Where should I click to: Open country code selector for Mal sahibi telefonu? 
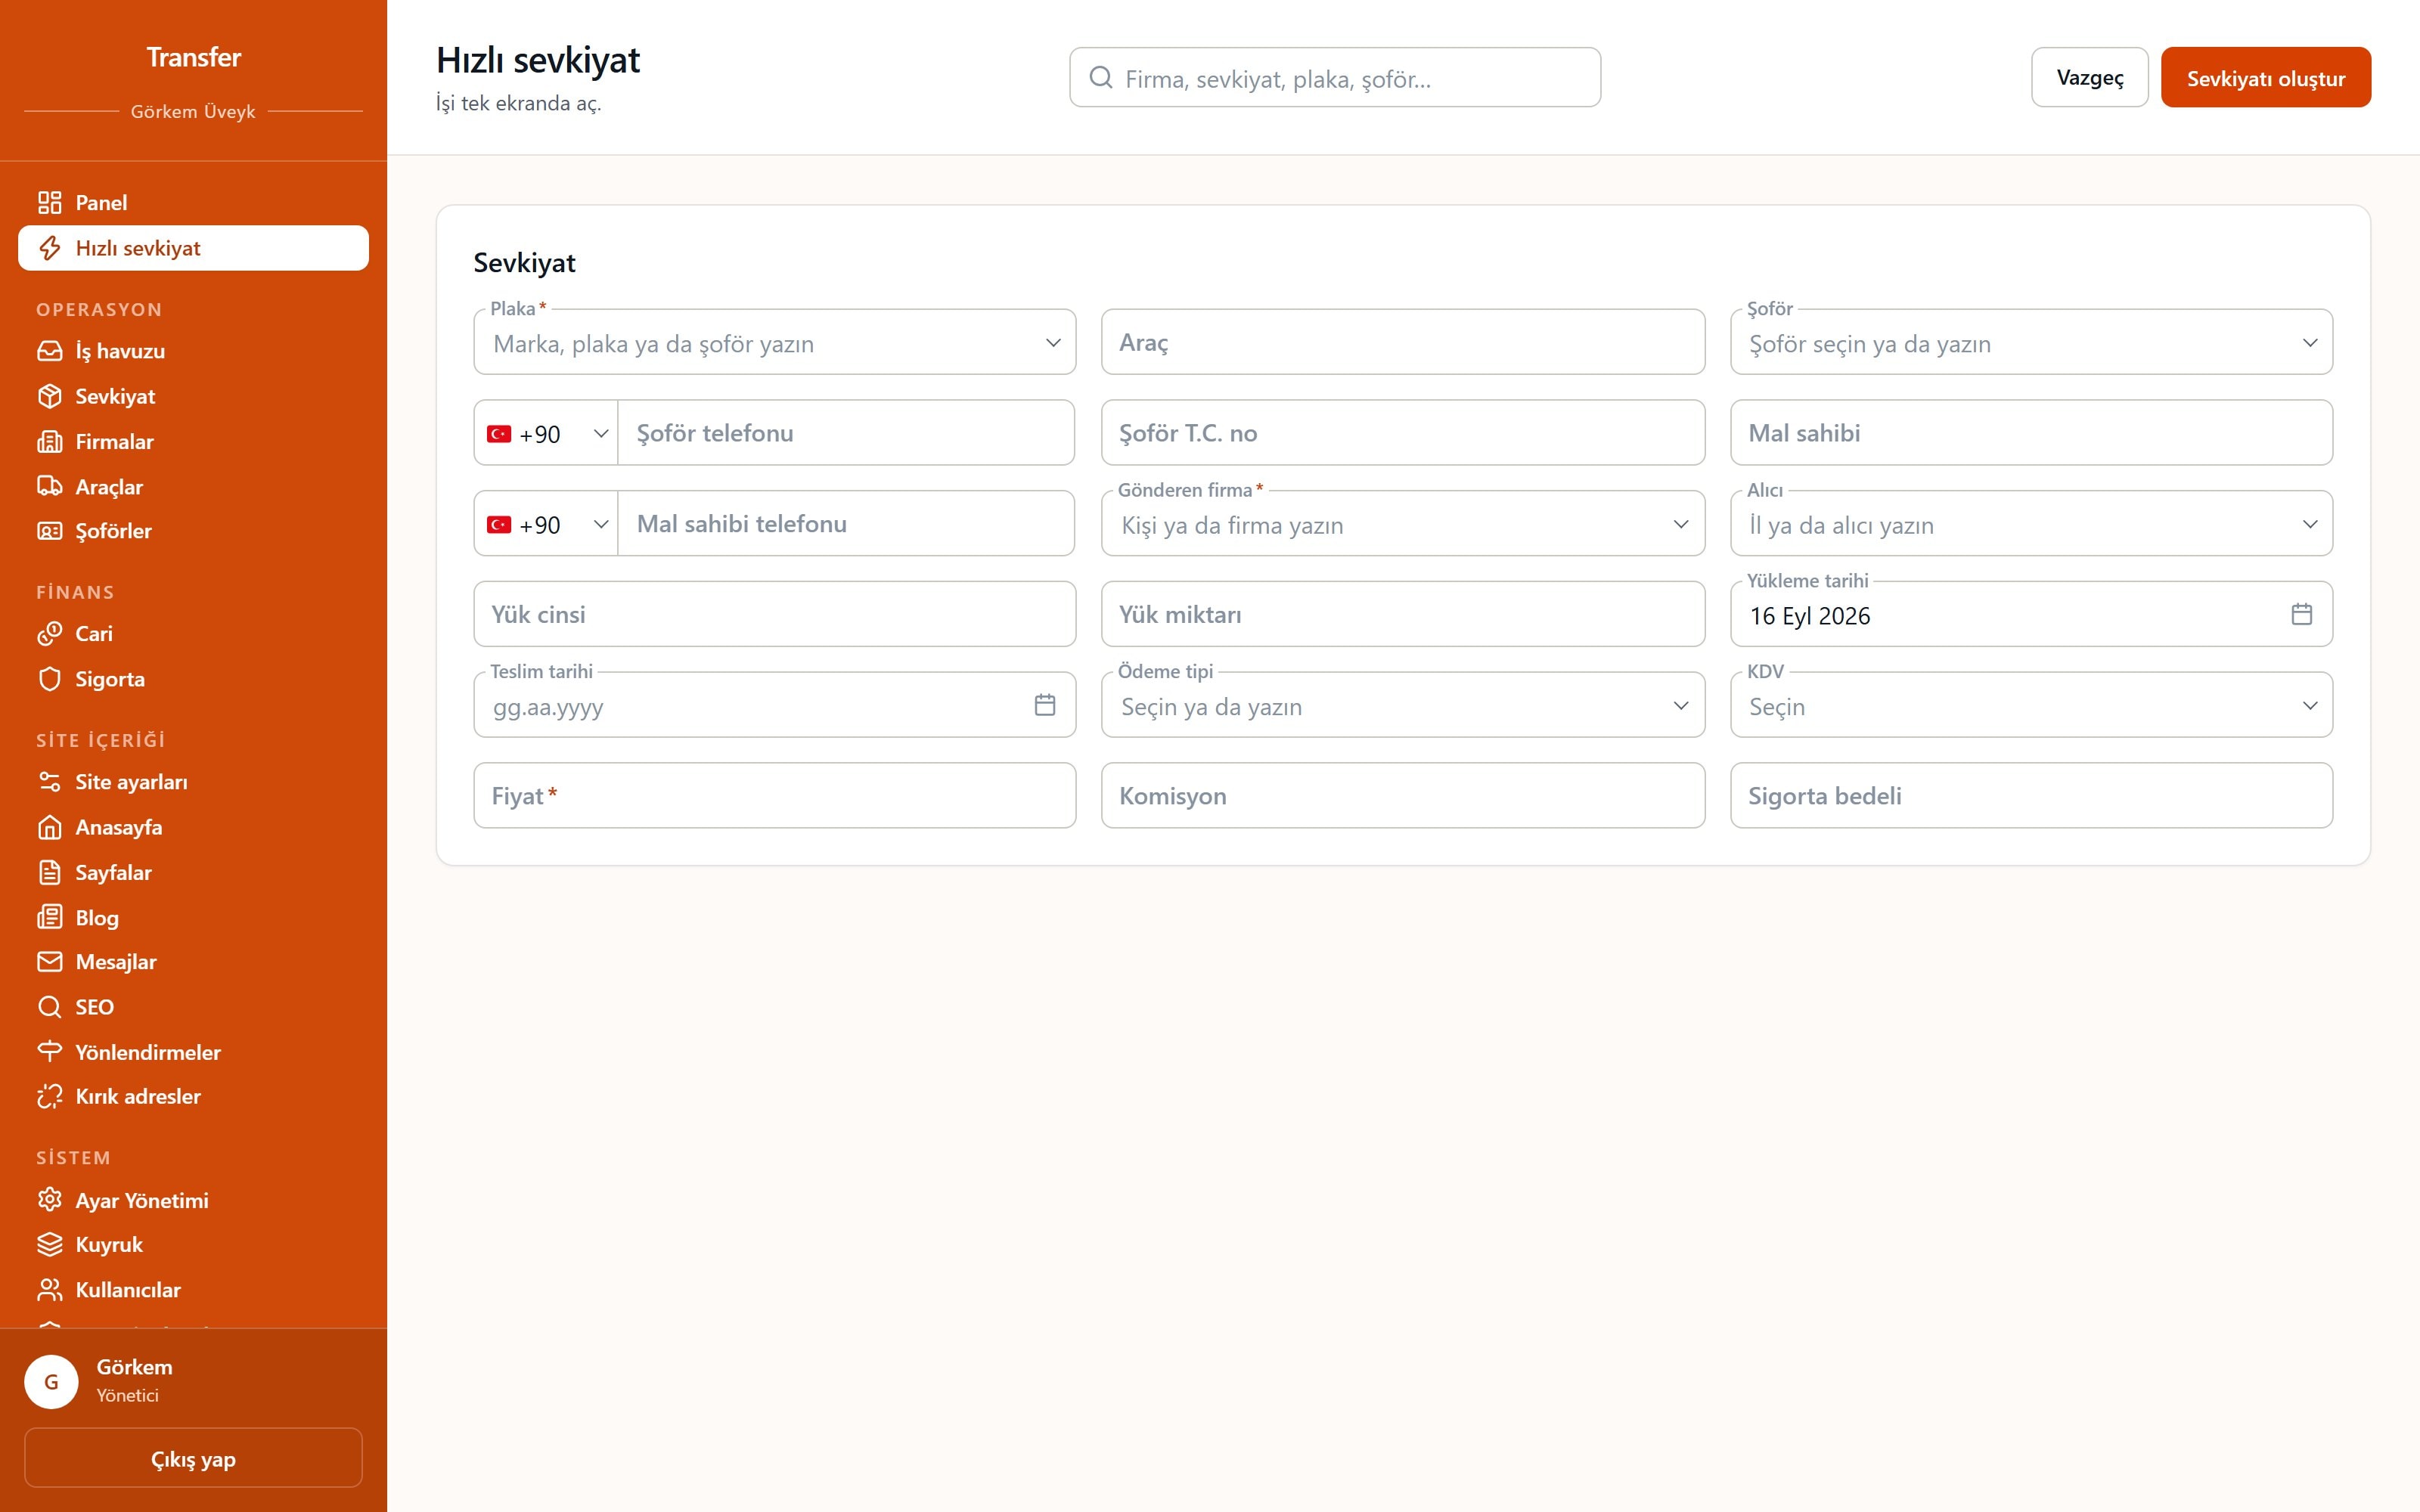546,524
